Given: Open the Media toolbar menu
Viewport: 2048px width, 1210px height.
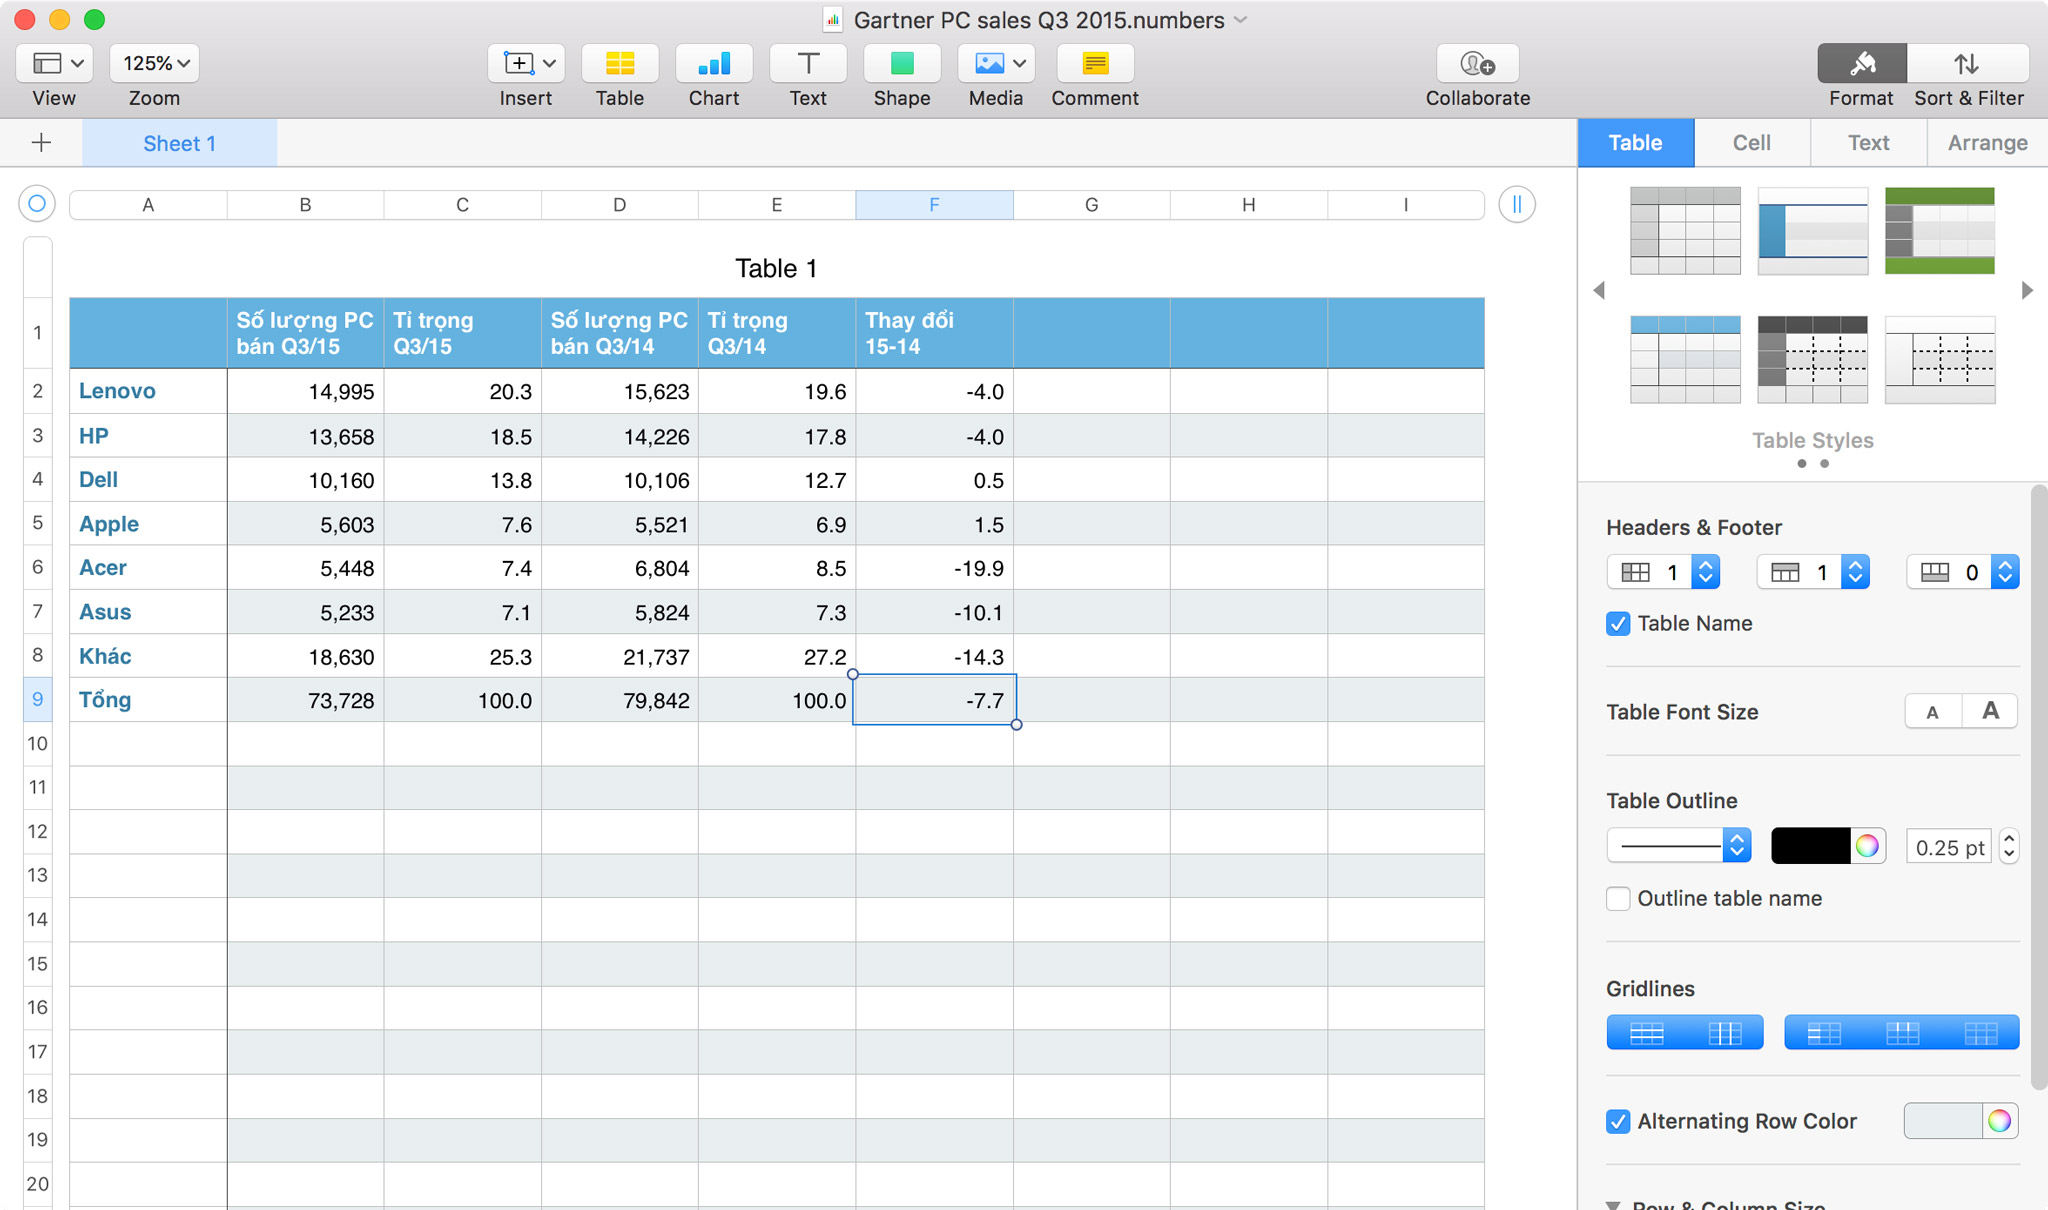Looking at the screenshot, I should [996, 63].
